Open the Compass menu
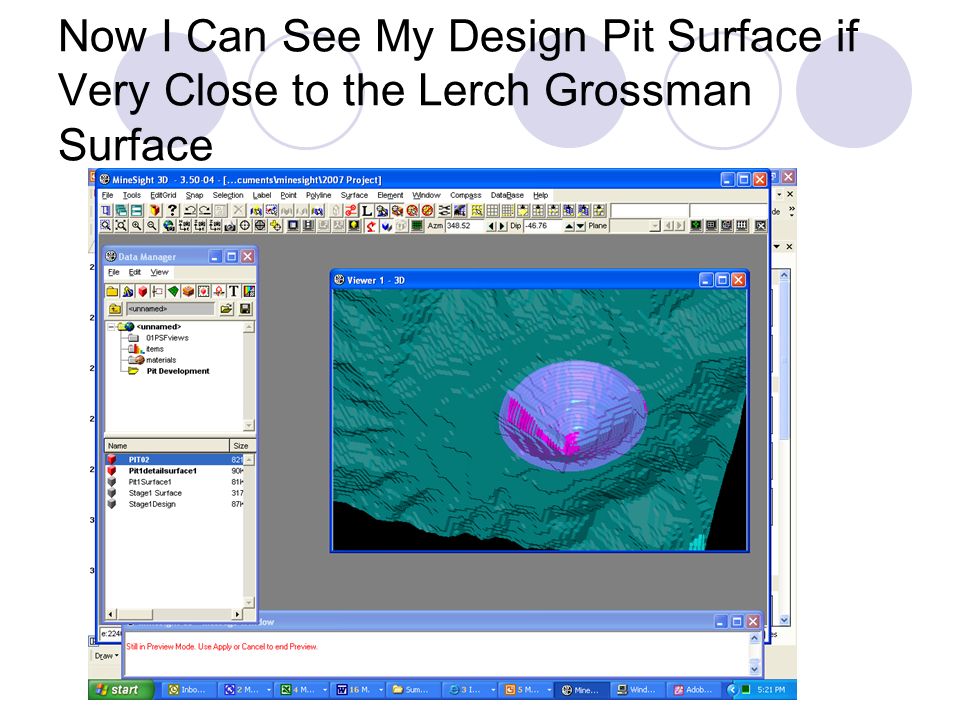This screenshot has width=960, height=720. click(x=466, y=195)
